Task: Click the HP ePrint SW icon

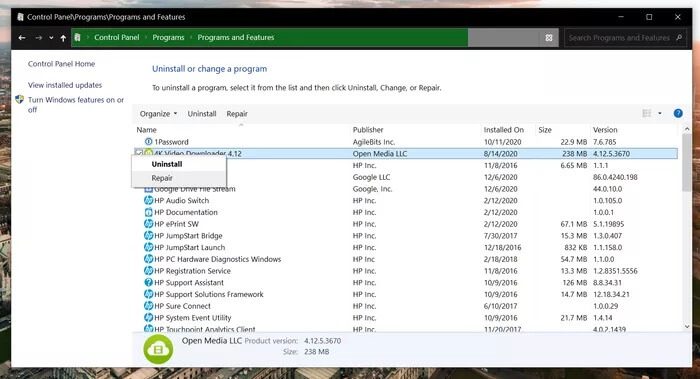Action: [x=149, y=224]
